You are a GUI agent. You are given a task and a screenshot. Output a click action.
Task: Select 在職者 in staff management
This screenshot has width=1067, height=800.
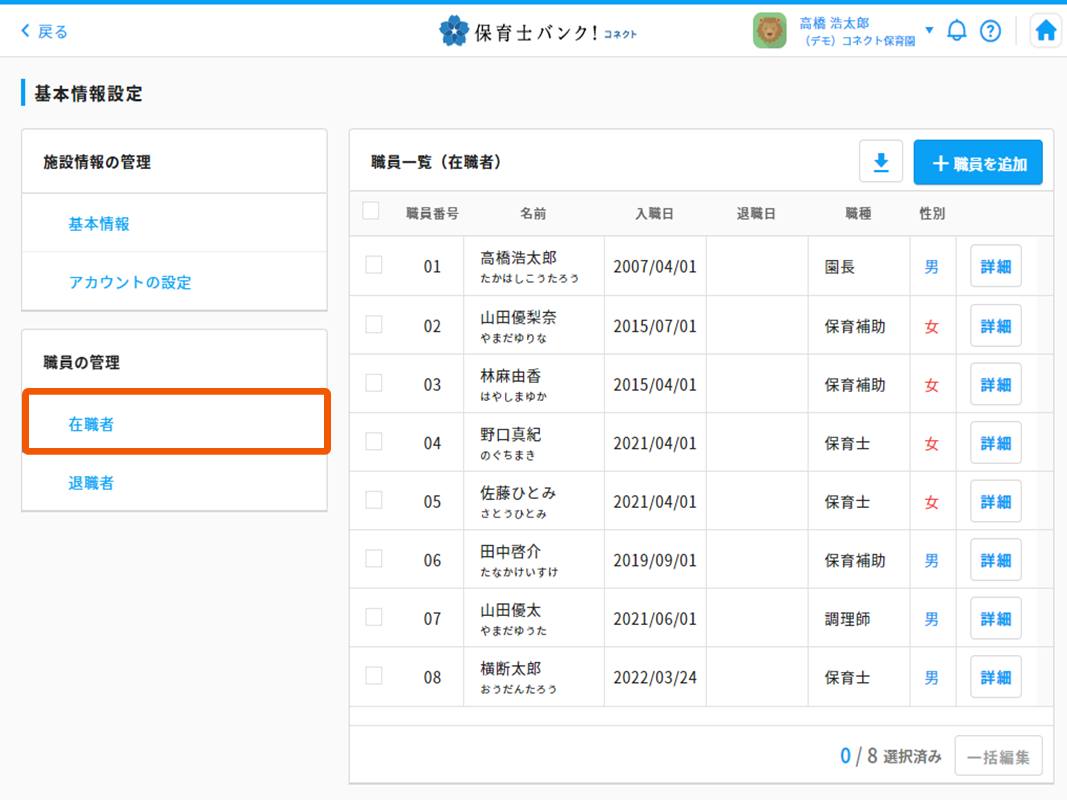91,424
